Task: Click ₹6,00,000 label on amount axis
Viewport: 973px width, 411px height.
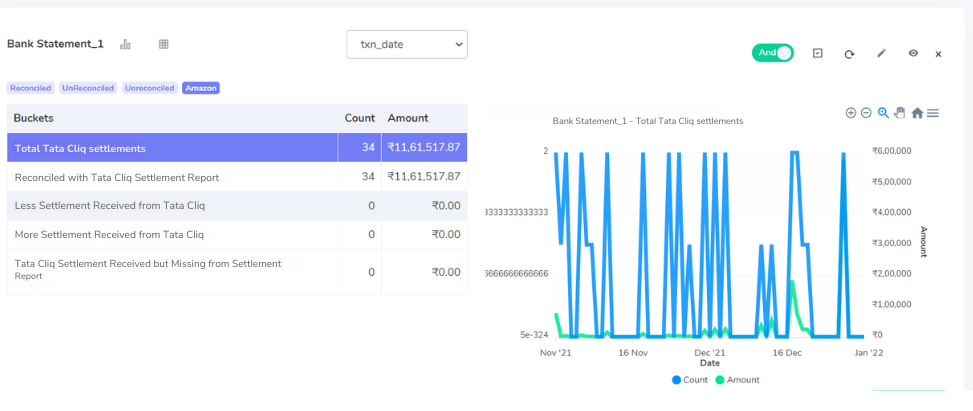Action: (x=891, y=151)
